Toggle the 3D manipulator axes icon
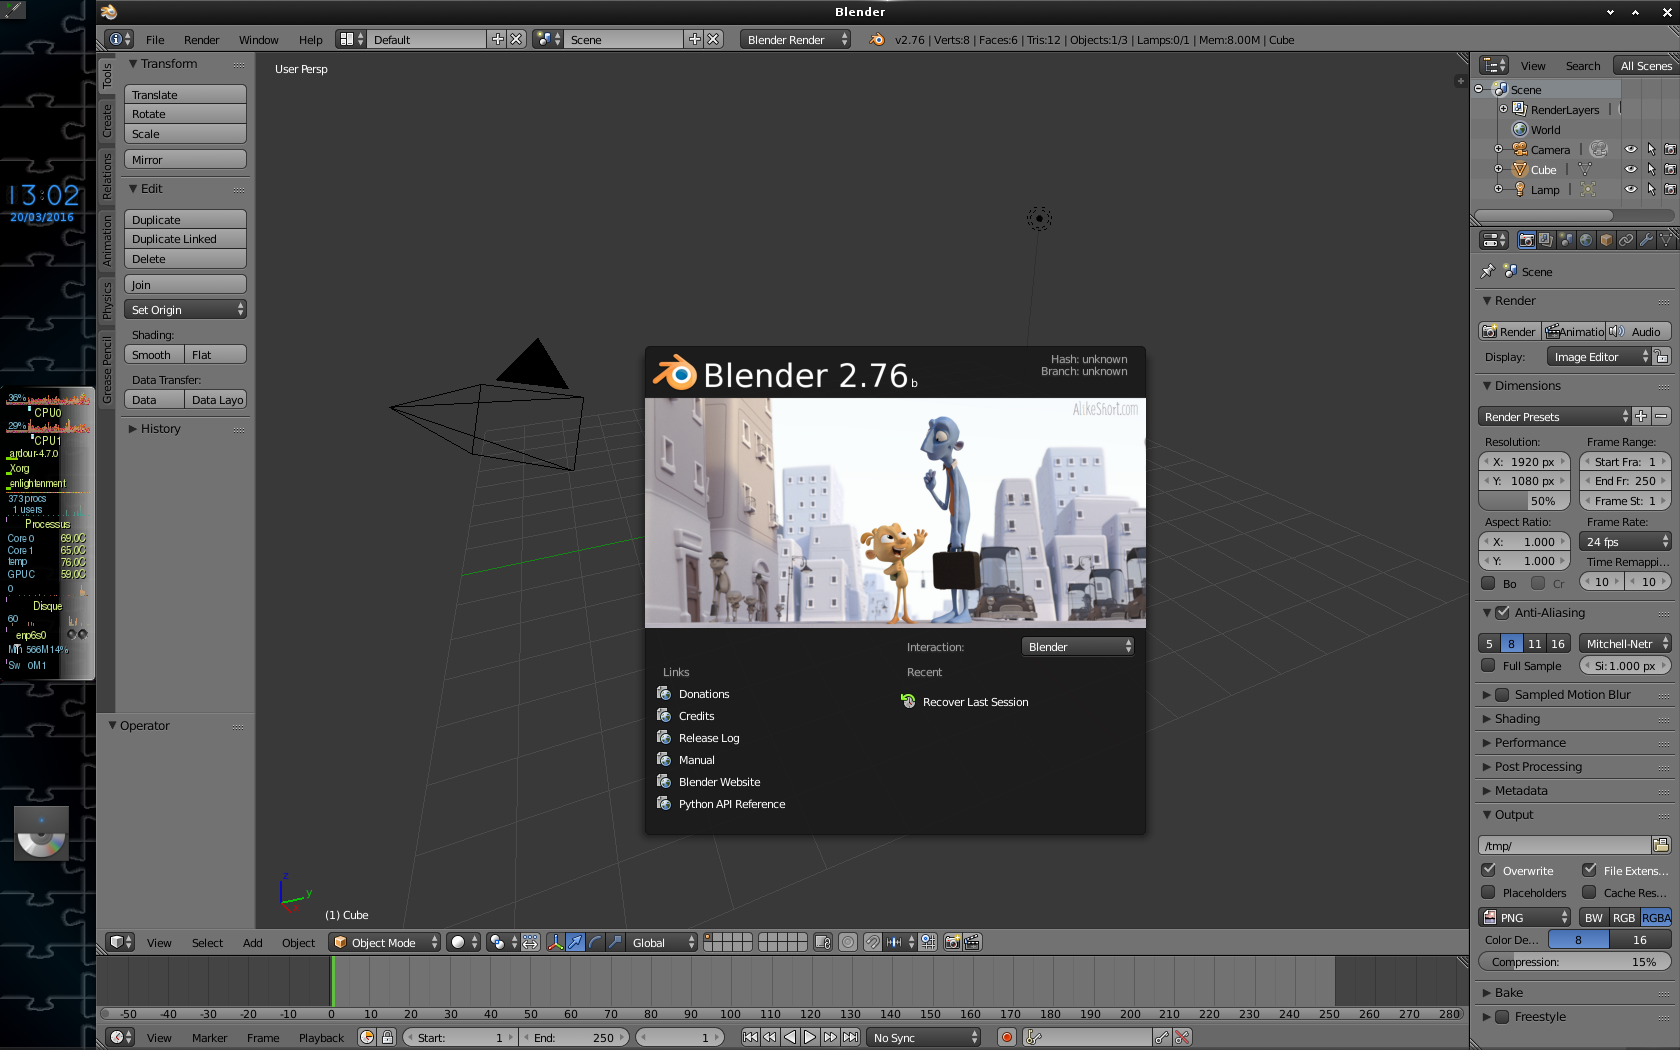The width and height of the screenshot is (1680, 1050). [x=555, y=942]
